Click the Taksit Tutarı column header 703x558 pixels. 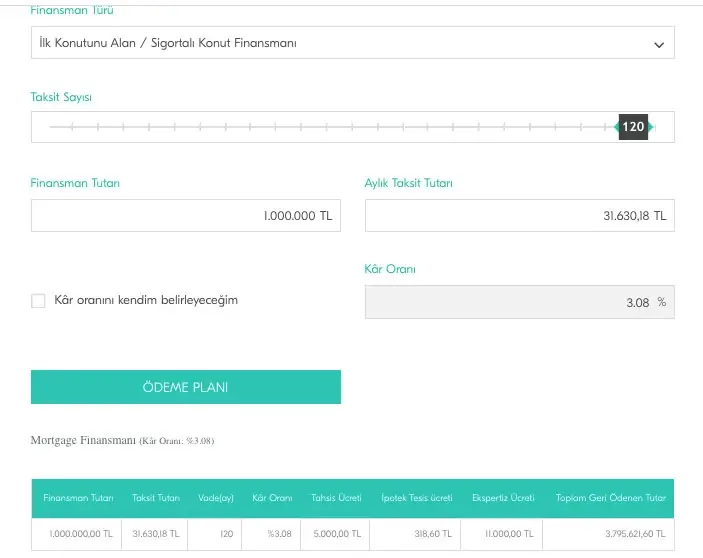pyautogui.click(x=156, y=498)
